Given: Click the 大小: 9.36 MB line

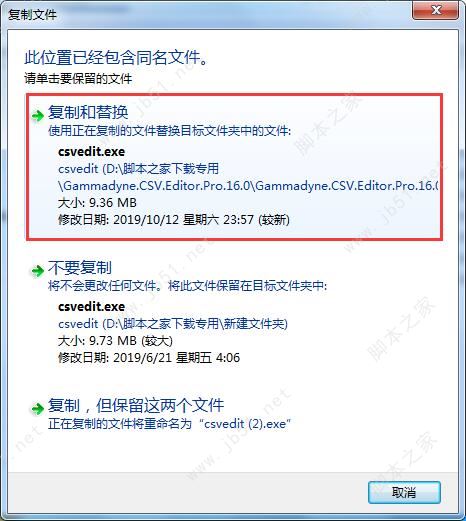Looking at the screenshot, I should pyautogui.click(x=97, y=203).
